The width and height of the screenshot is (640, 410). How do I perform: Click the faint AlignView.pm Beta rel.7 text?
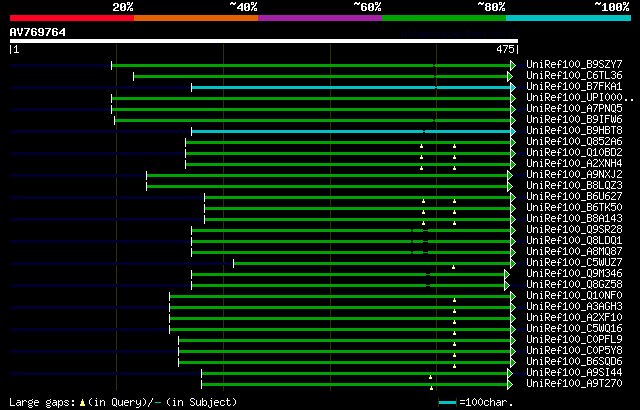[459, 34]
